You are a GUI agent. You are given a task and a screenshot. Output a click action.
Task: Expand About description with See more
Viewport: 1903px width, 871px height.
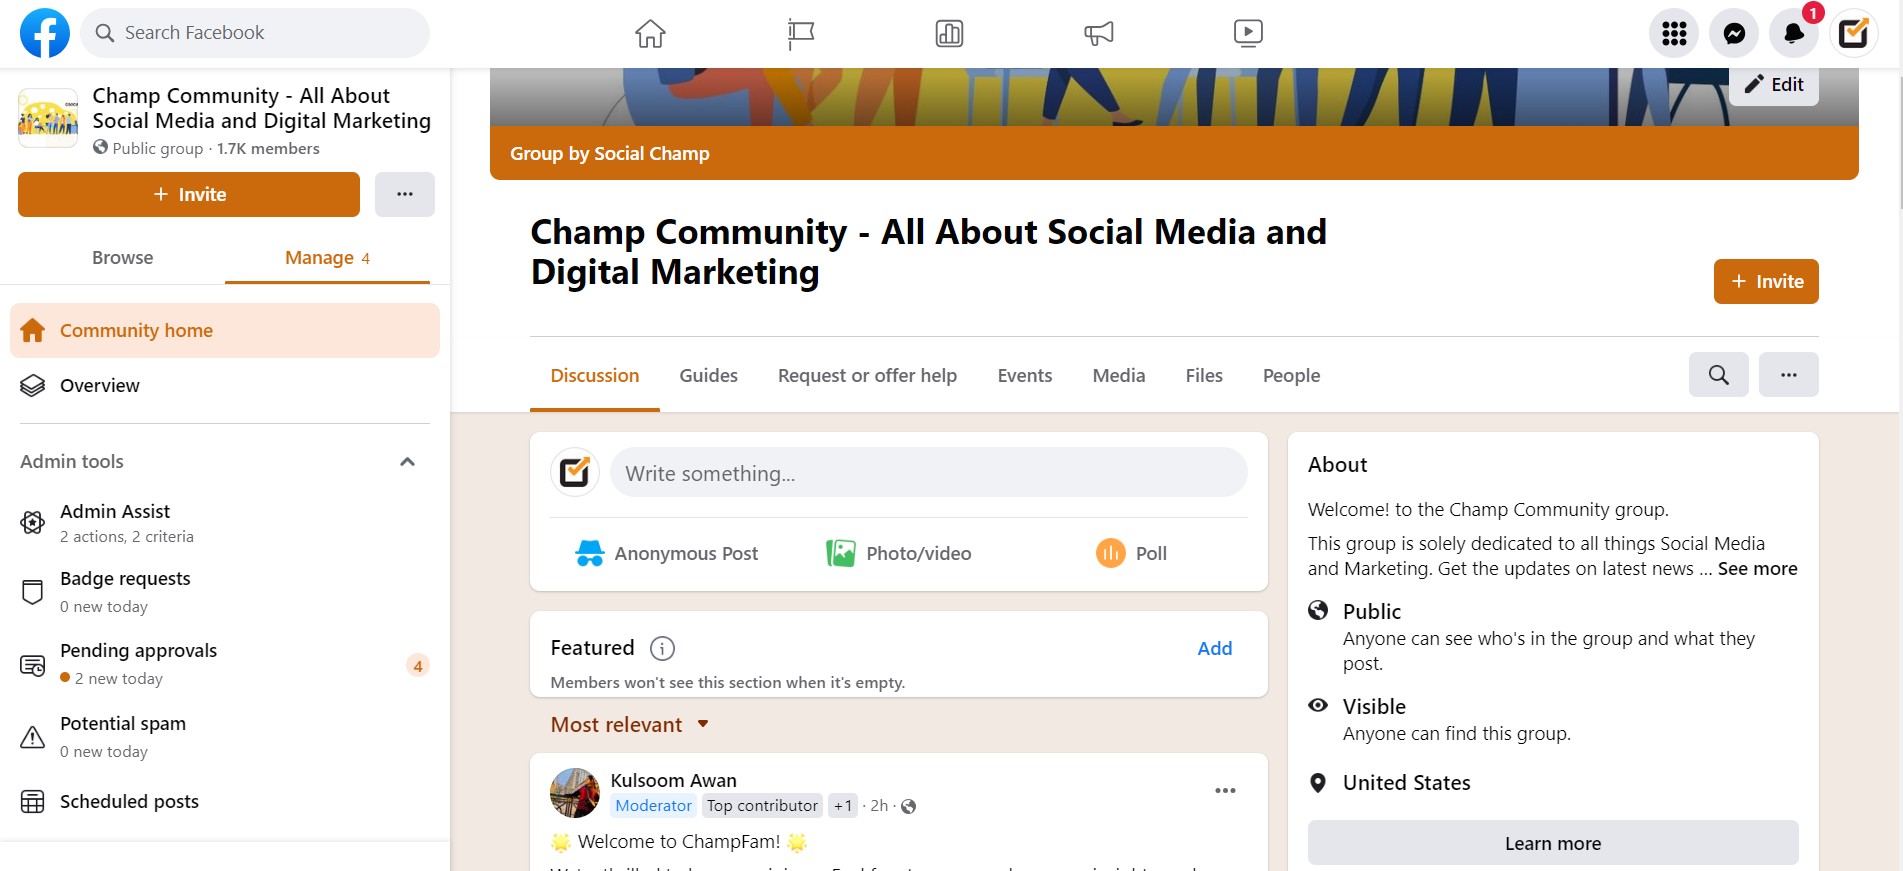click(1757, 569)
